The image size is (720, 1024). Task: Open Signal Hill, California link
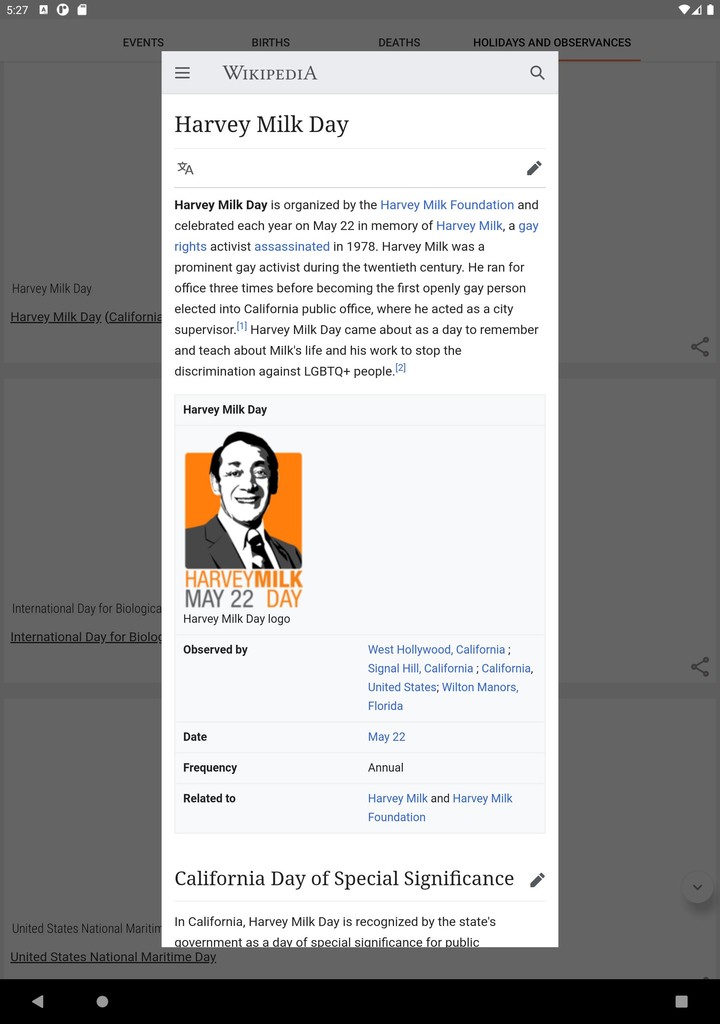coord(420,669)
